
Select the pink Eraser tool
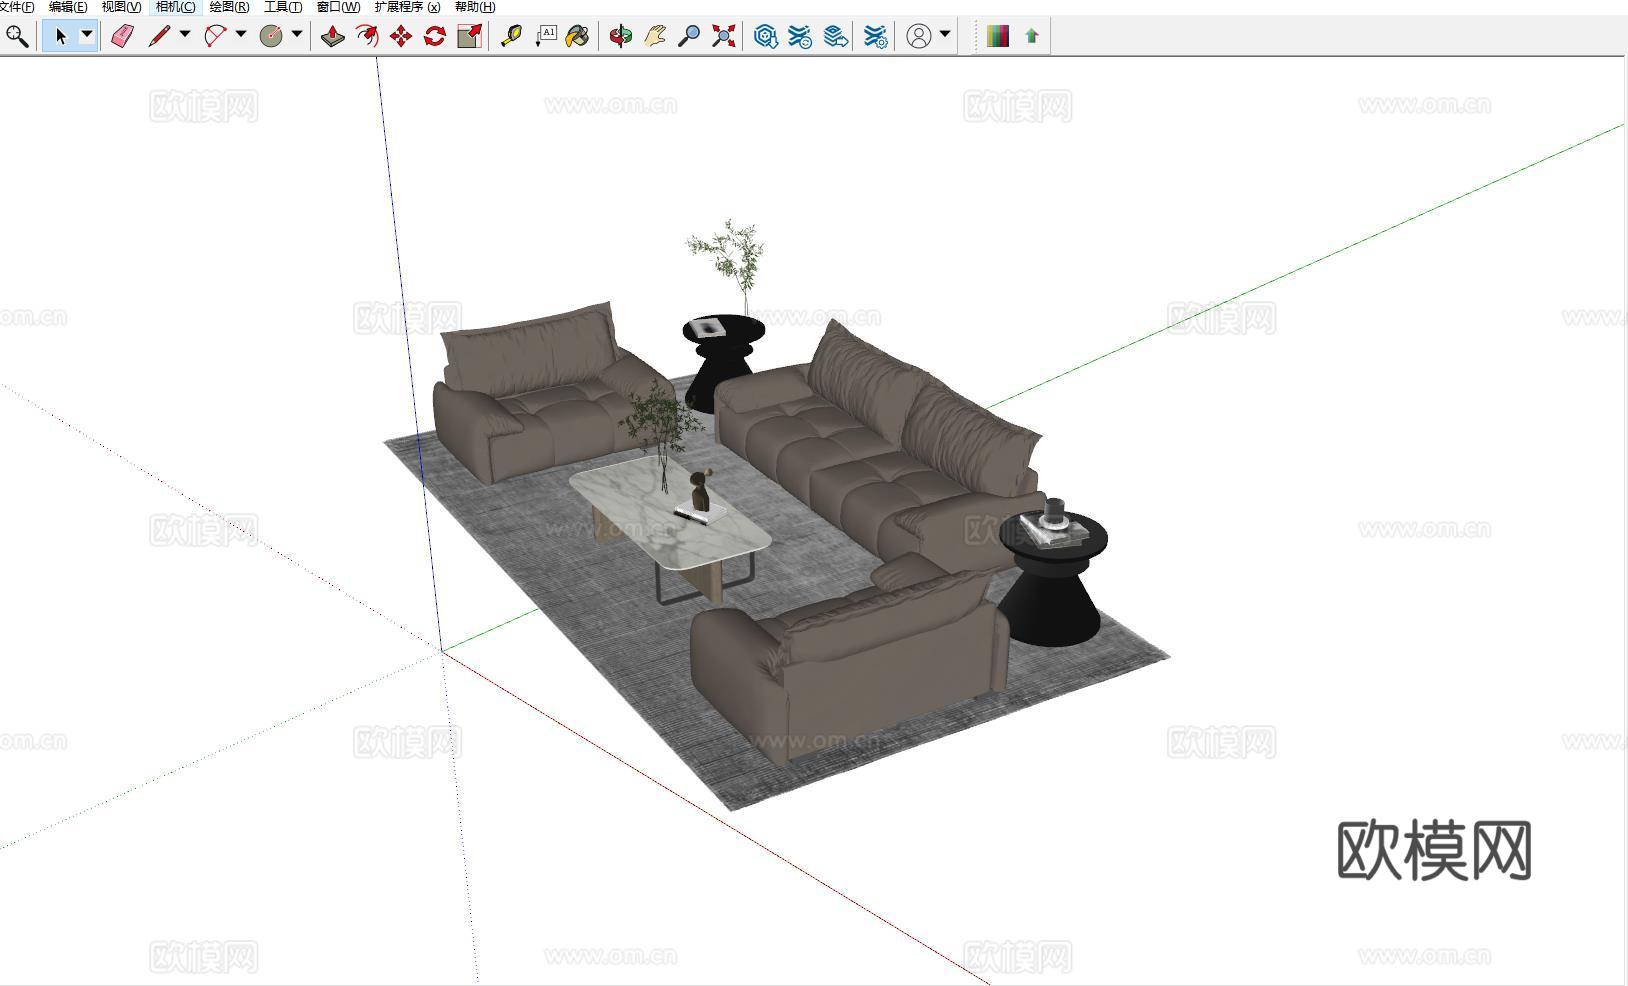point(122,37)
